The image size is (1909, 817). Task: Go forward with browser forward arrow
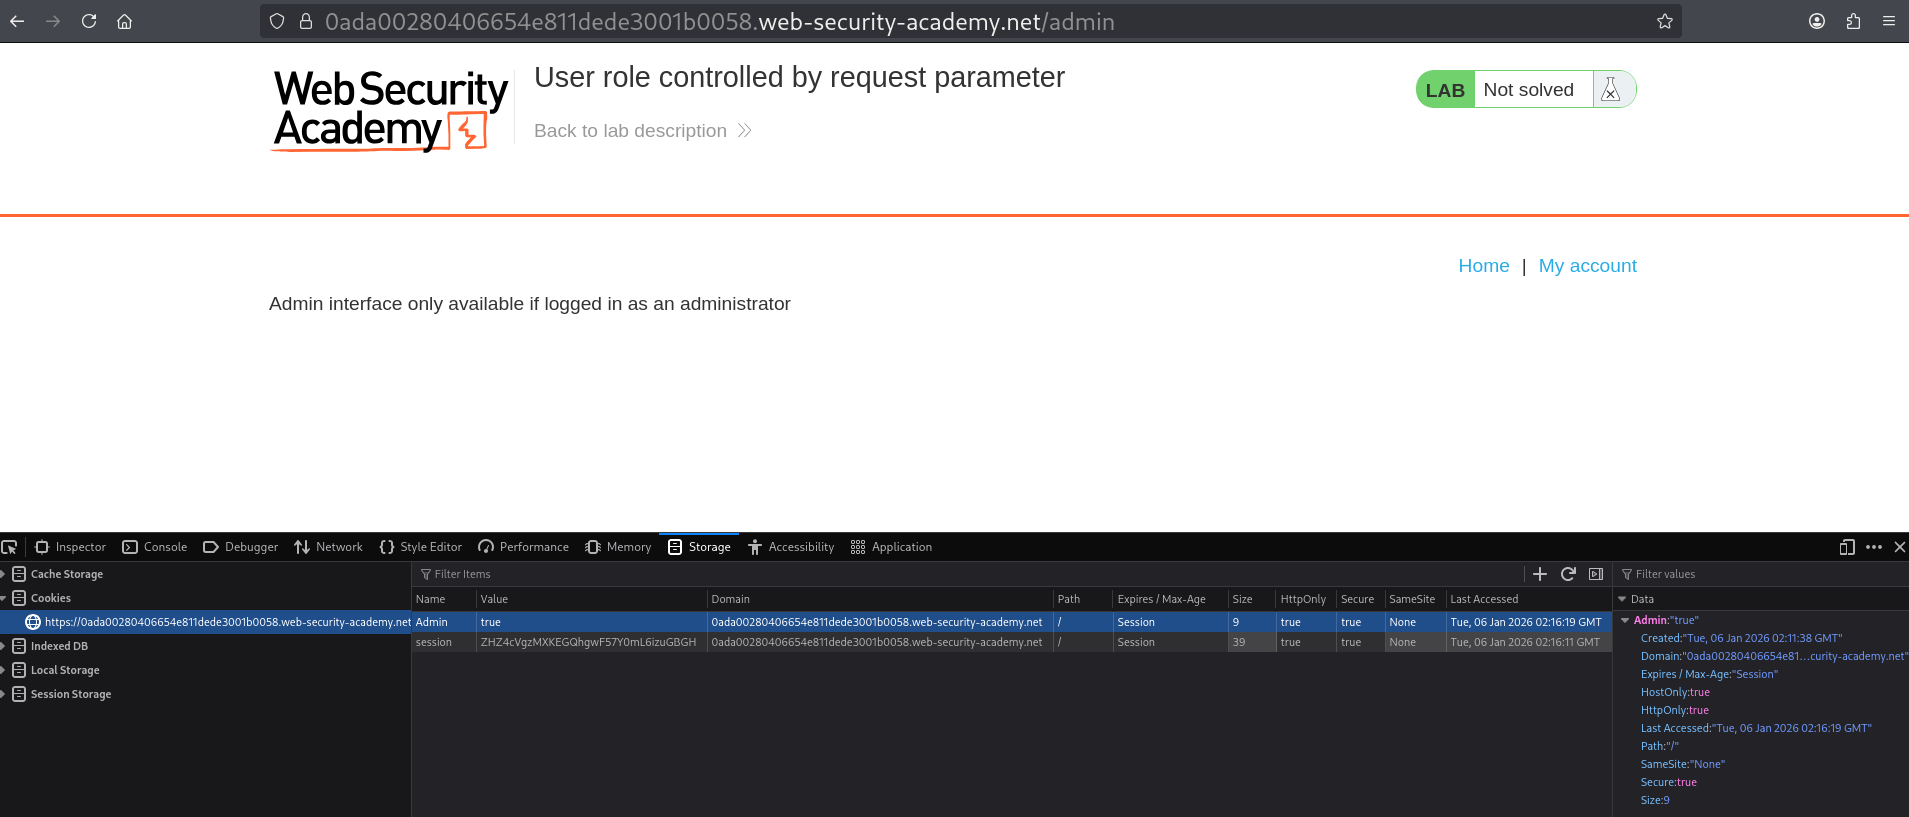53,21
